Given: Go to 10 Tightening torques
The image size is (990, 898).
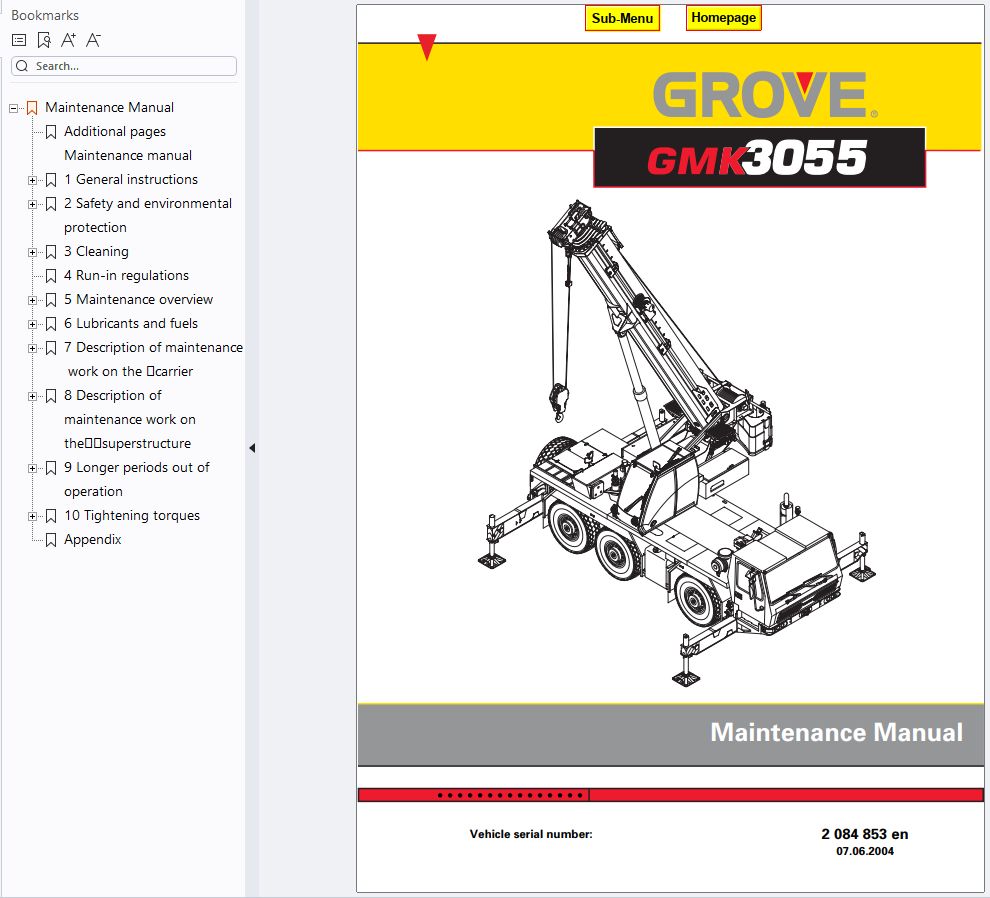Looking at the screenshot, I should pos(132,515).
